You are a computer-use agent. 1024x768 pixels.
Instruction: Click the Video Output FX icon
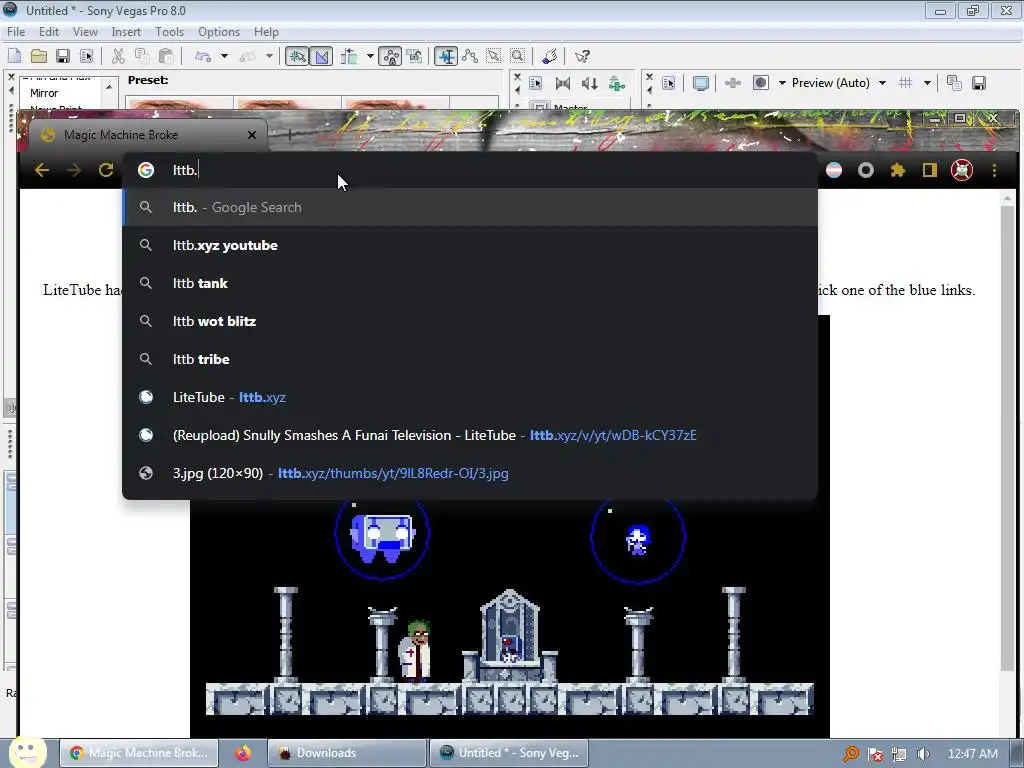click(733, 83)
